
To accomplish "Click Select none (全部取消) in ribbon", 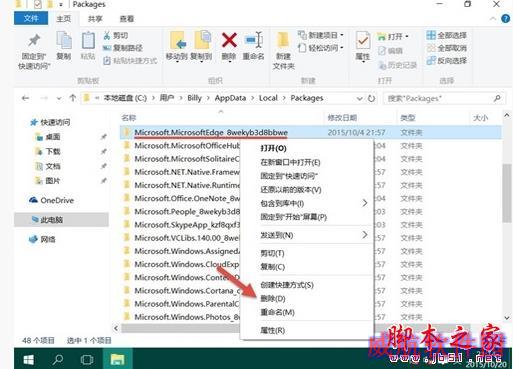I will click(447, 48).
